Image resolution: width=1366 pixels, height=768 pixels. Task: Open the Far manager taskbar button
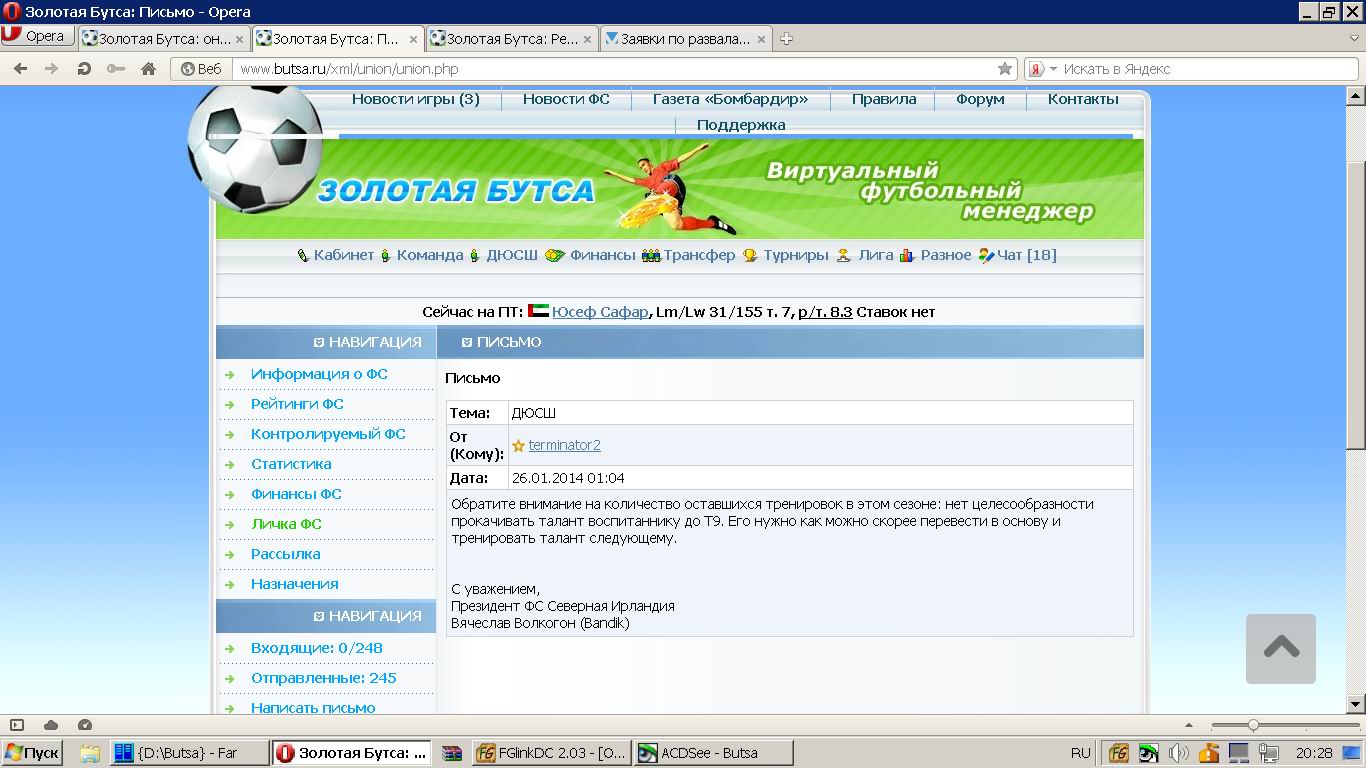(x=188, y=753)
